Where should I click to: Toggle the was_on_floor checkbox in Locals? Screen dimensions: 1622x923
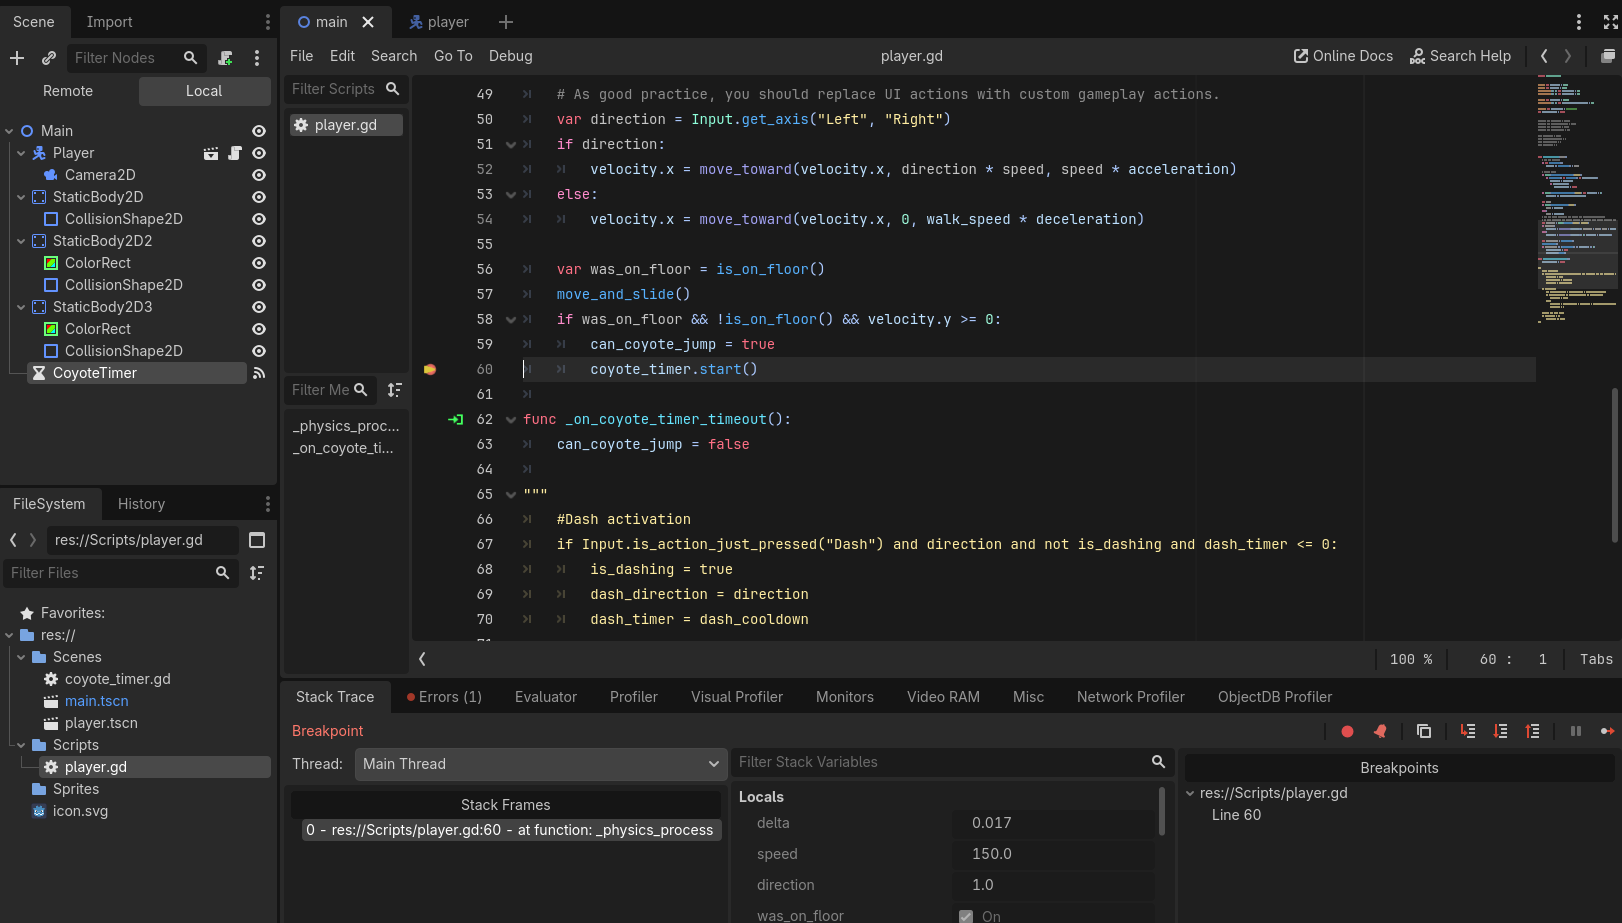click(x=966, y=916)
